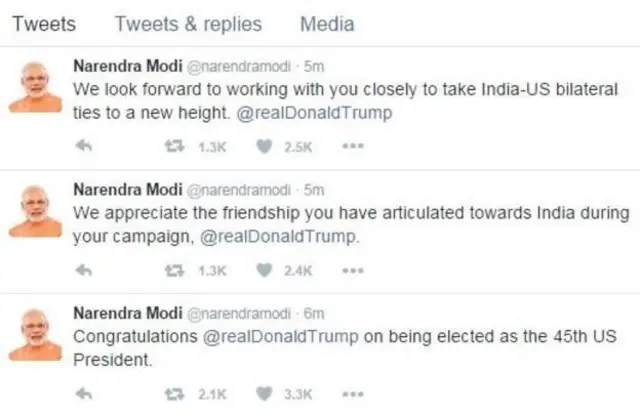Switch to the Tweets & replies tab
640x414 pixels.
tap(188, 23)
